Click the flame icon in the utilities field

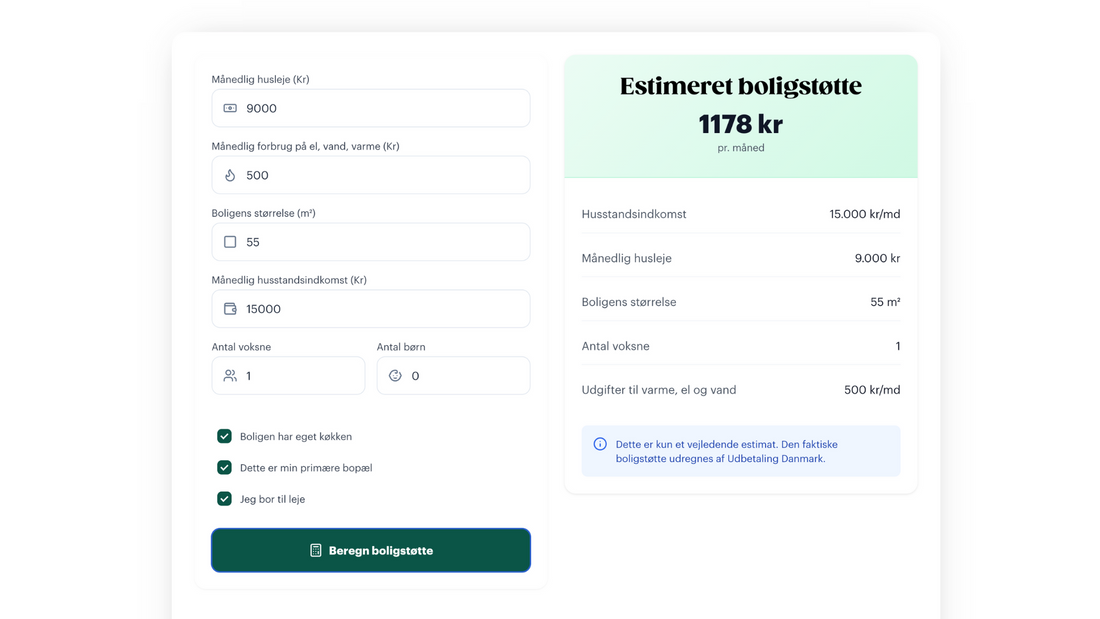(230, 175)
